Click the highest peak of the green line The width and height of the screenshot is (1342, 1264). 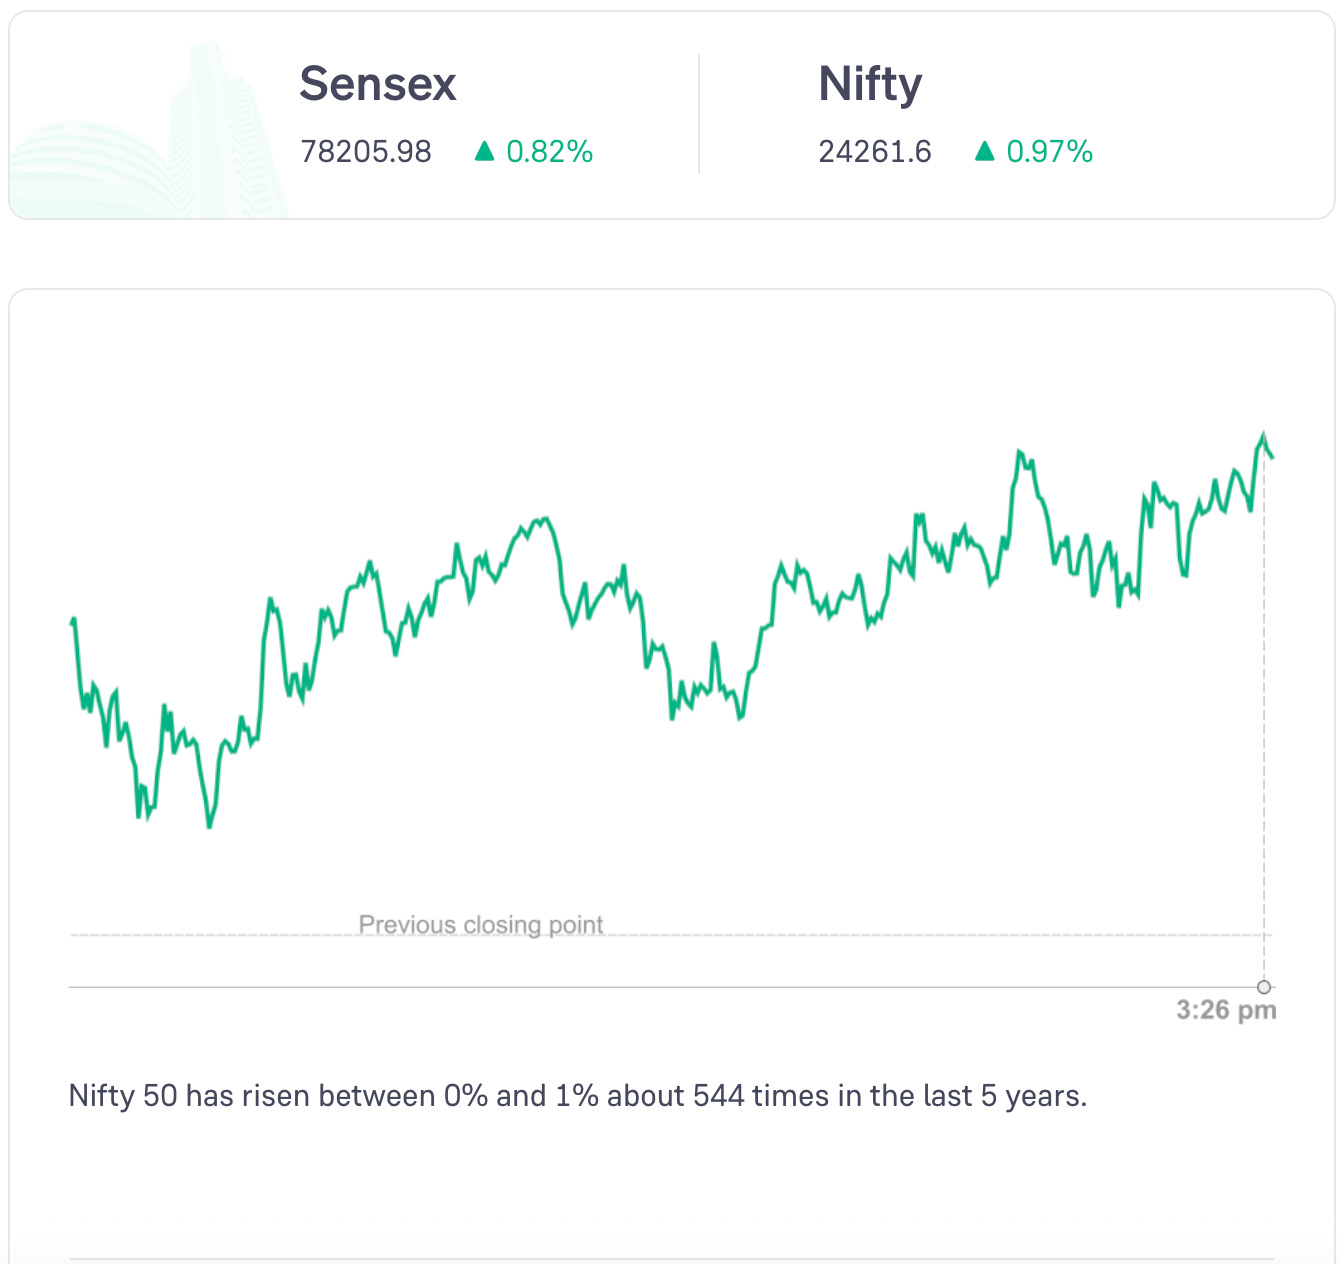coord(1263,436)
